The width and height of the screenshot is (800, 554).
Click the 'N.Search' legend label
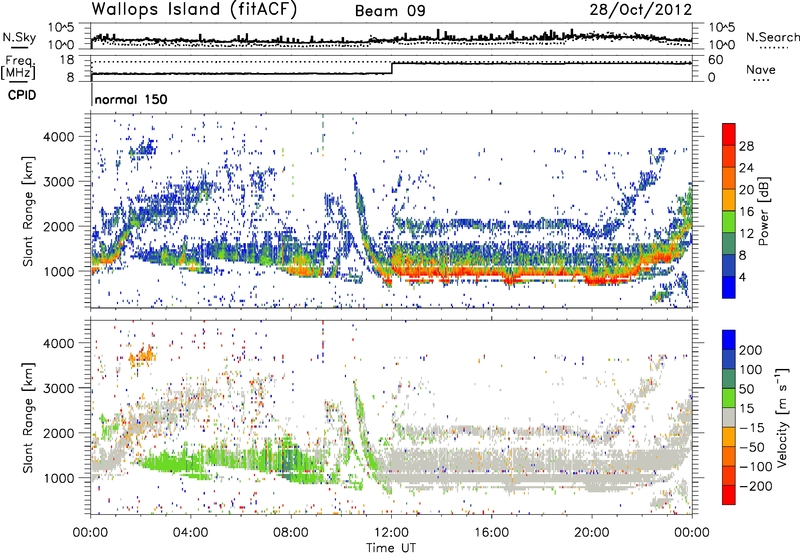[772, 37]
